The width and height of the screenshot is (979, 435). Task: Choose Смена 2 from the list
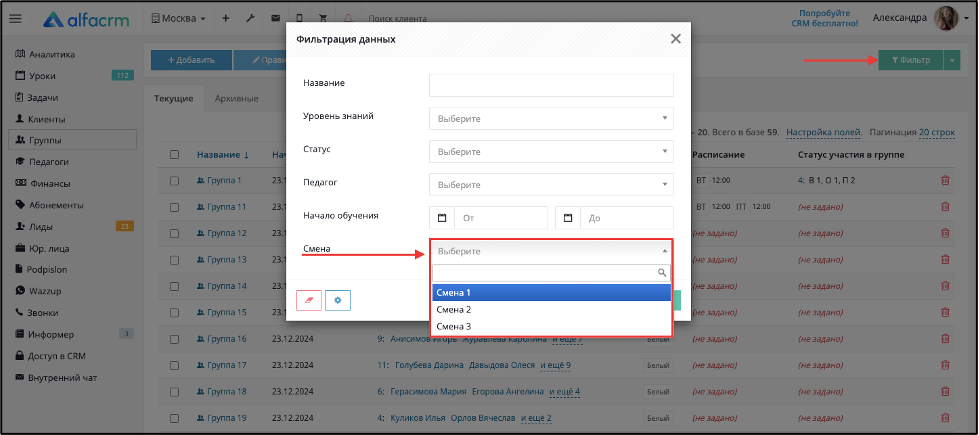551,310
